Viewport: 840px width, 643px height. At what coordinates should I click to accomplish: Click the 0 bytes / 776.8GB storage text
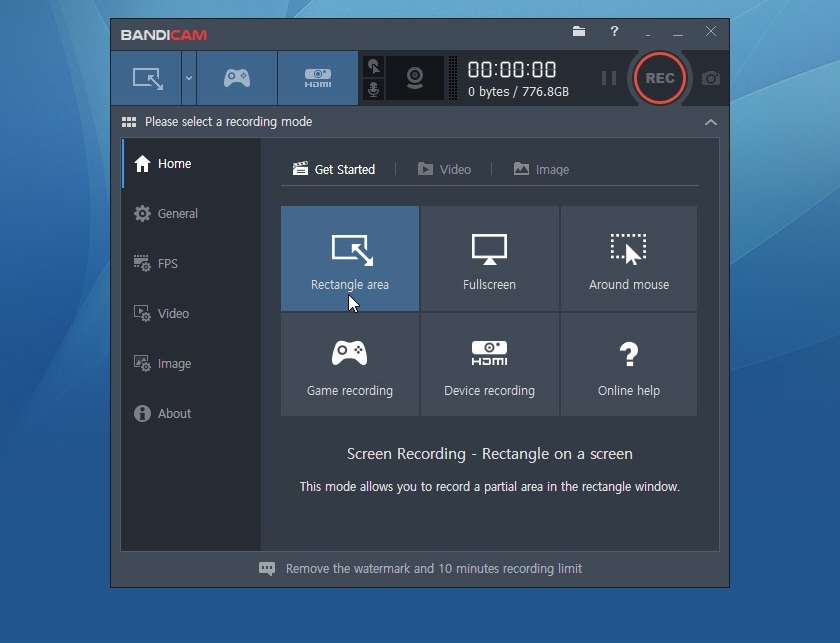pyautogui.click(x=518, y=92)
